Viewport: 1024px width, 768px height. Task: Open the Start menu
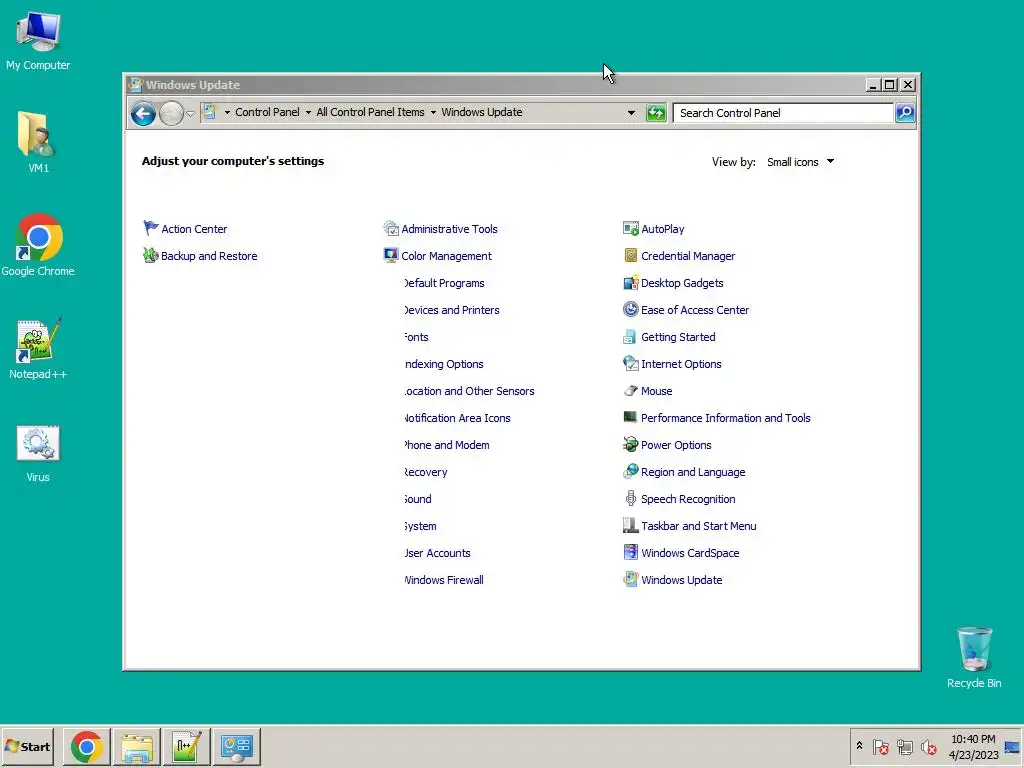[x=28, y=746]
